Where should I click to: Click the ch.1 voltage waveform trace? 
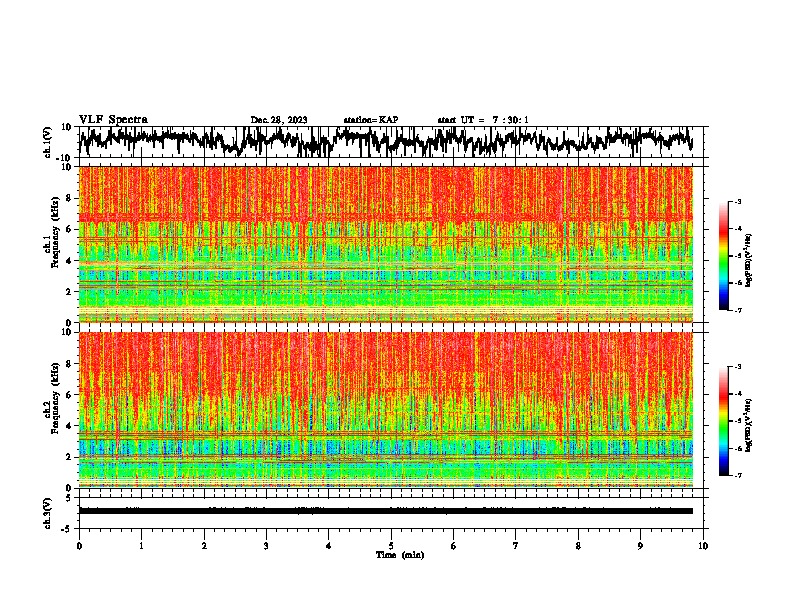pos(385,141)
